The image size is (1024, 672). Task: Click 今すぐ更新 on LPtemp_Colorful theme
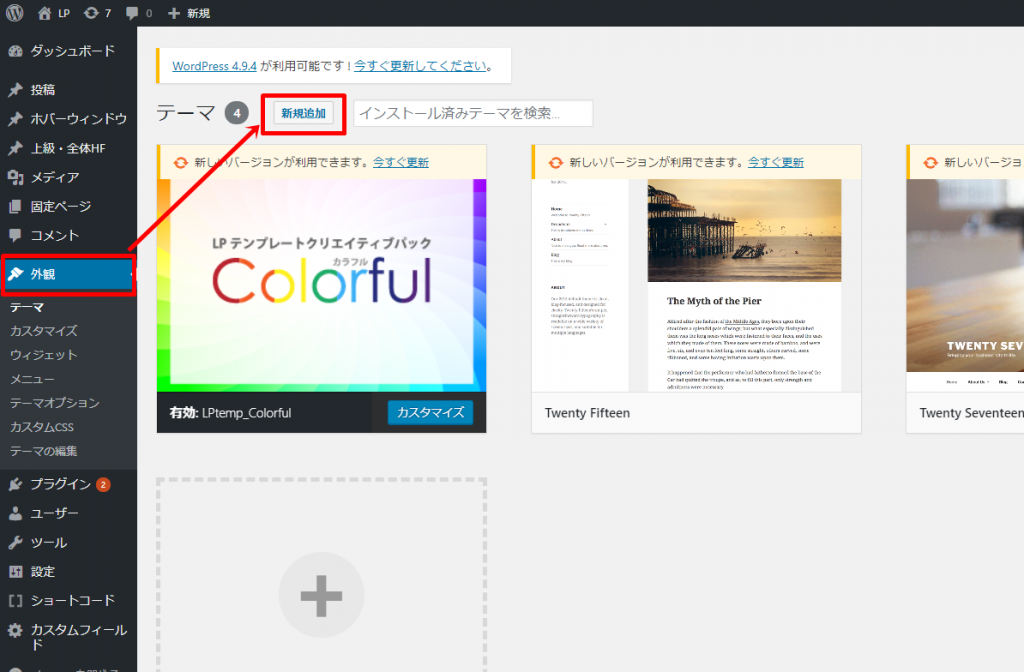tap(401, 163)
